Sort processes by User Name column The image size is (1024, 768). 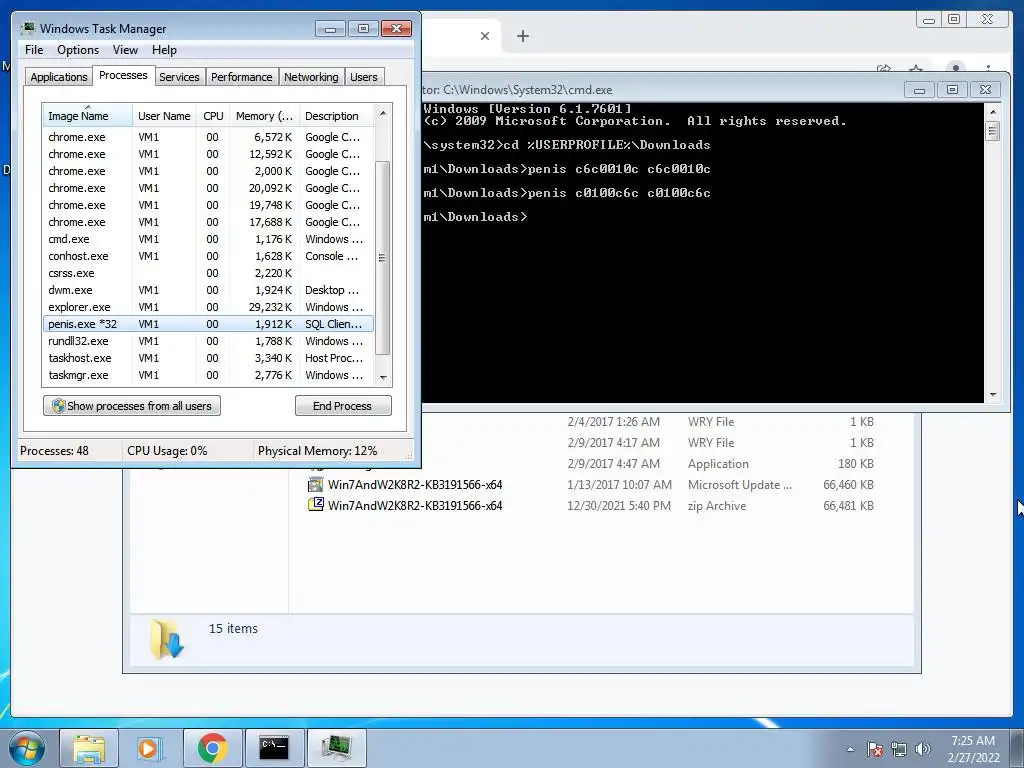164,116
